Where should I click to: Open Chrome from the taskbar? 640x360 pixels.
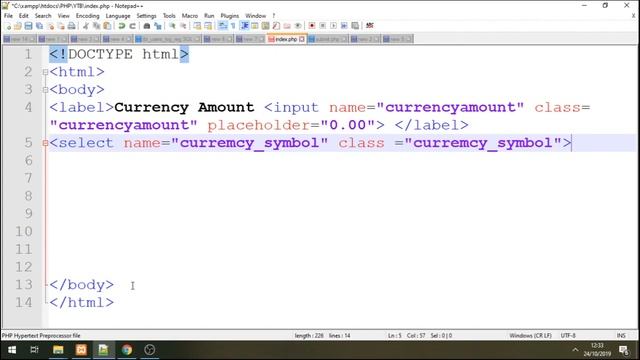point(127,350)
